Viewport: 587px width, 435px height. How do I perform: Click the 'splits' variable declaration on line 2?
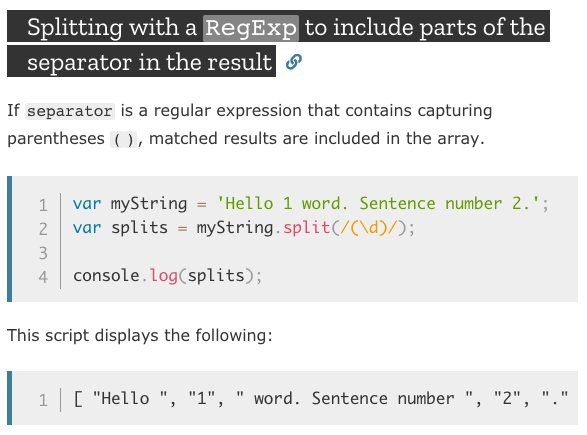[140, 228]
